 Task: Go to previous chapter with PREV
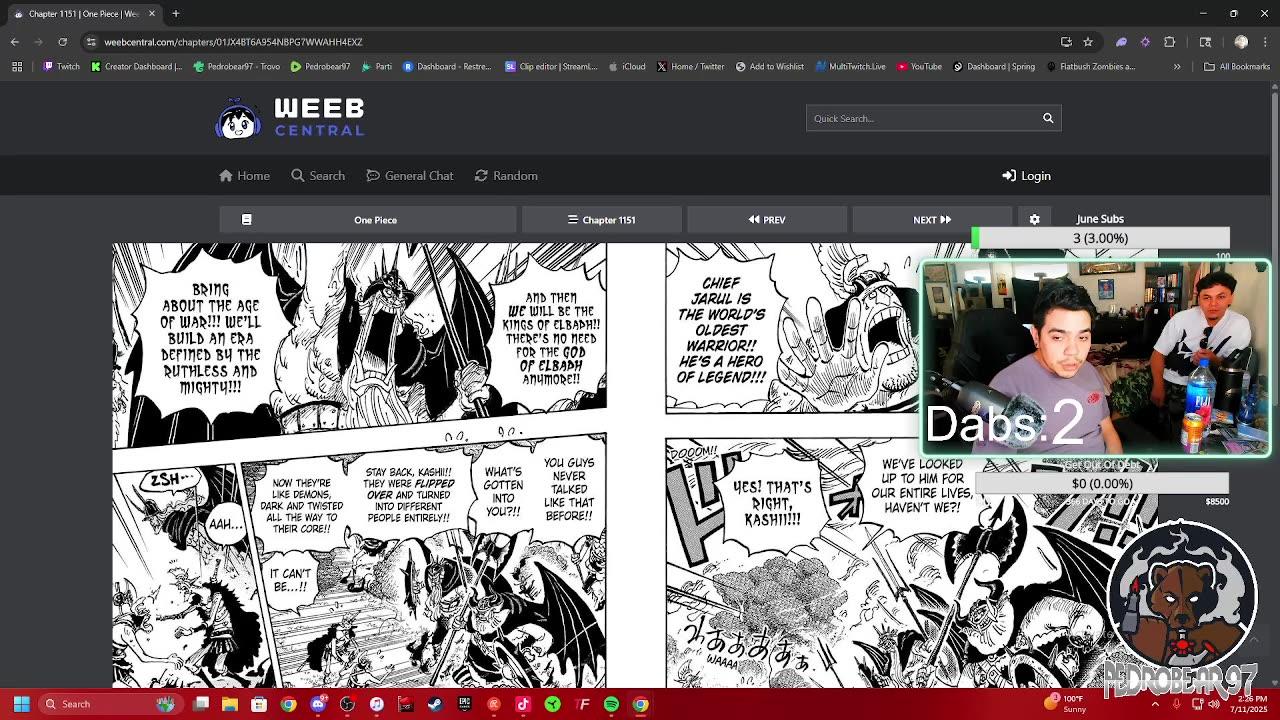click(x=767, y=220)
